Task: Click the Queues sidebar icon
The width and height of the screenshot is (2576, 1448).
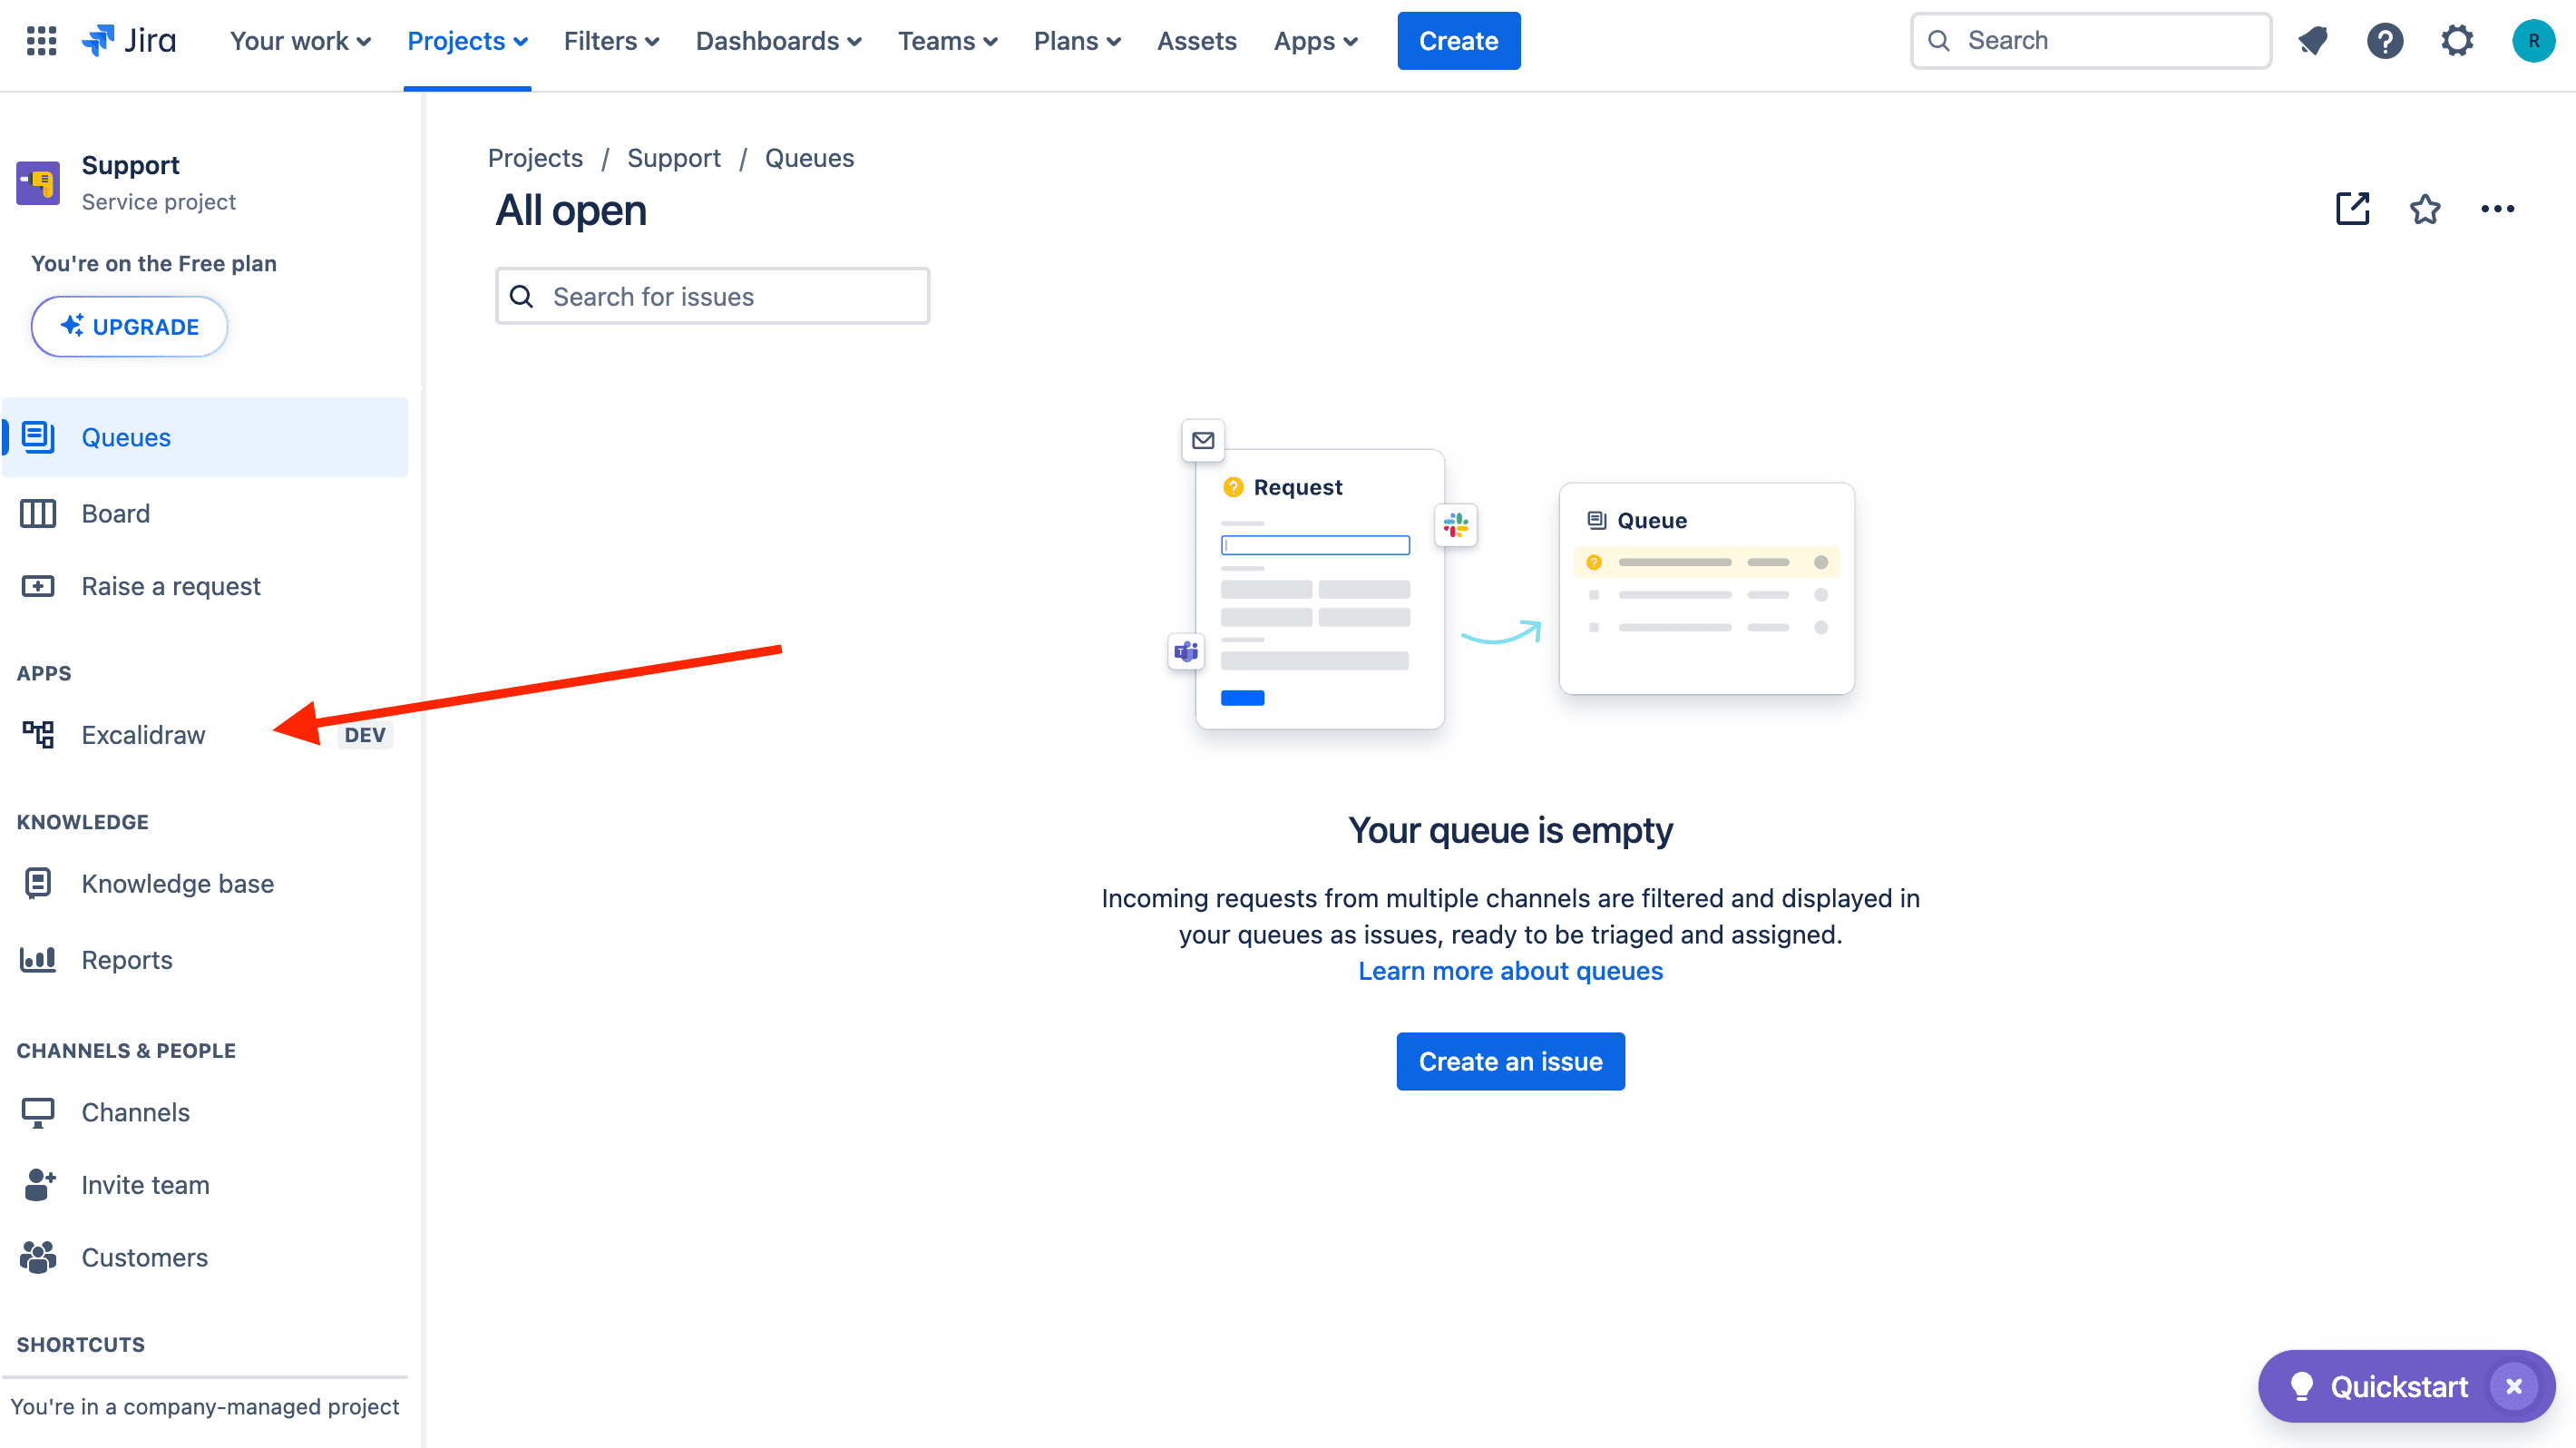Action: (x=38, y=437)
